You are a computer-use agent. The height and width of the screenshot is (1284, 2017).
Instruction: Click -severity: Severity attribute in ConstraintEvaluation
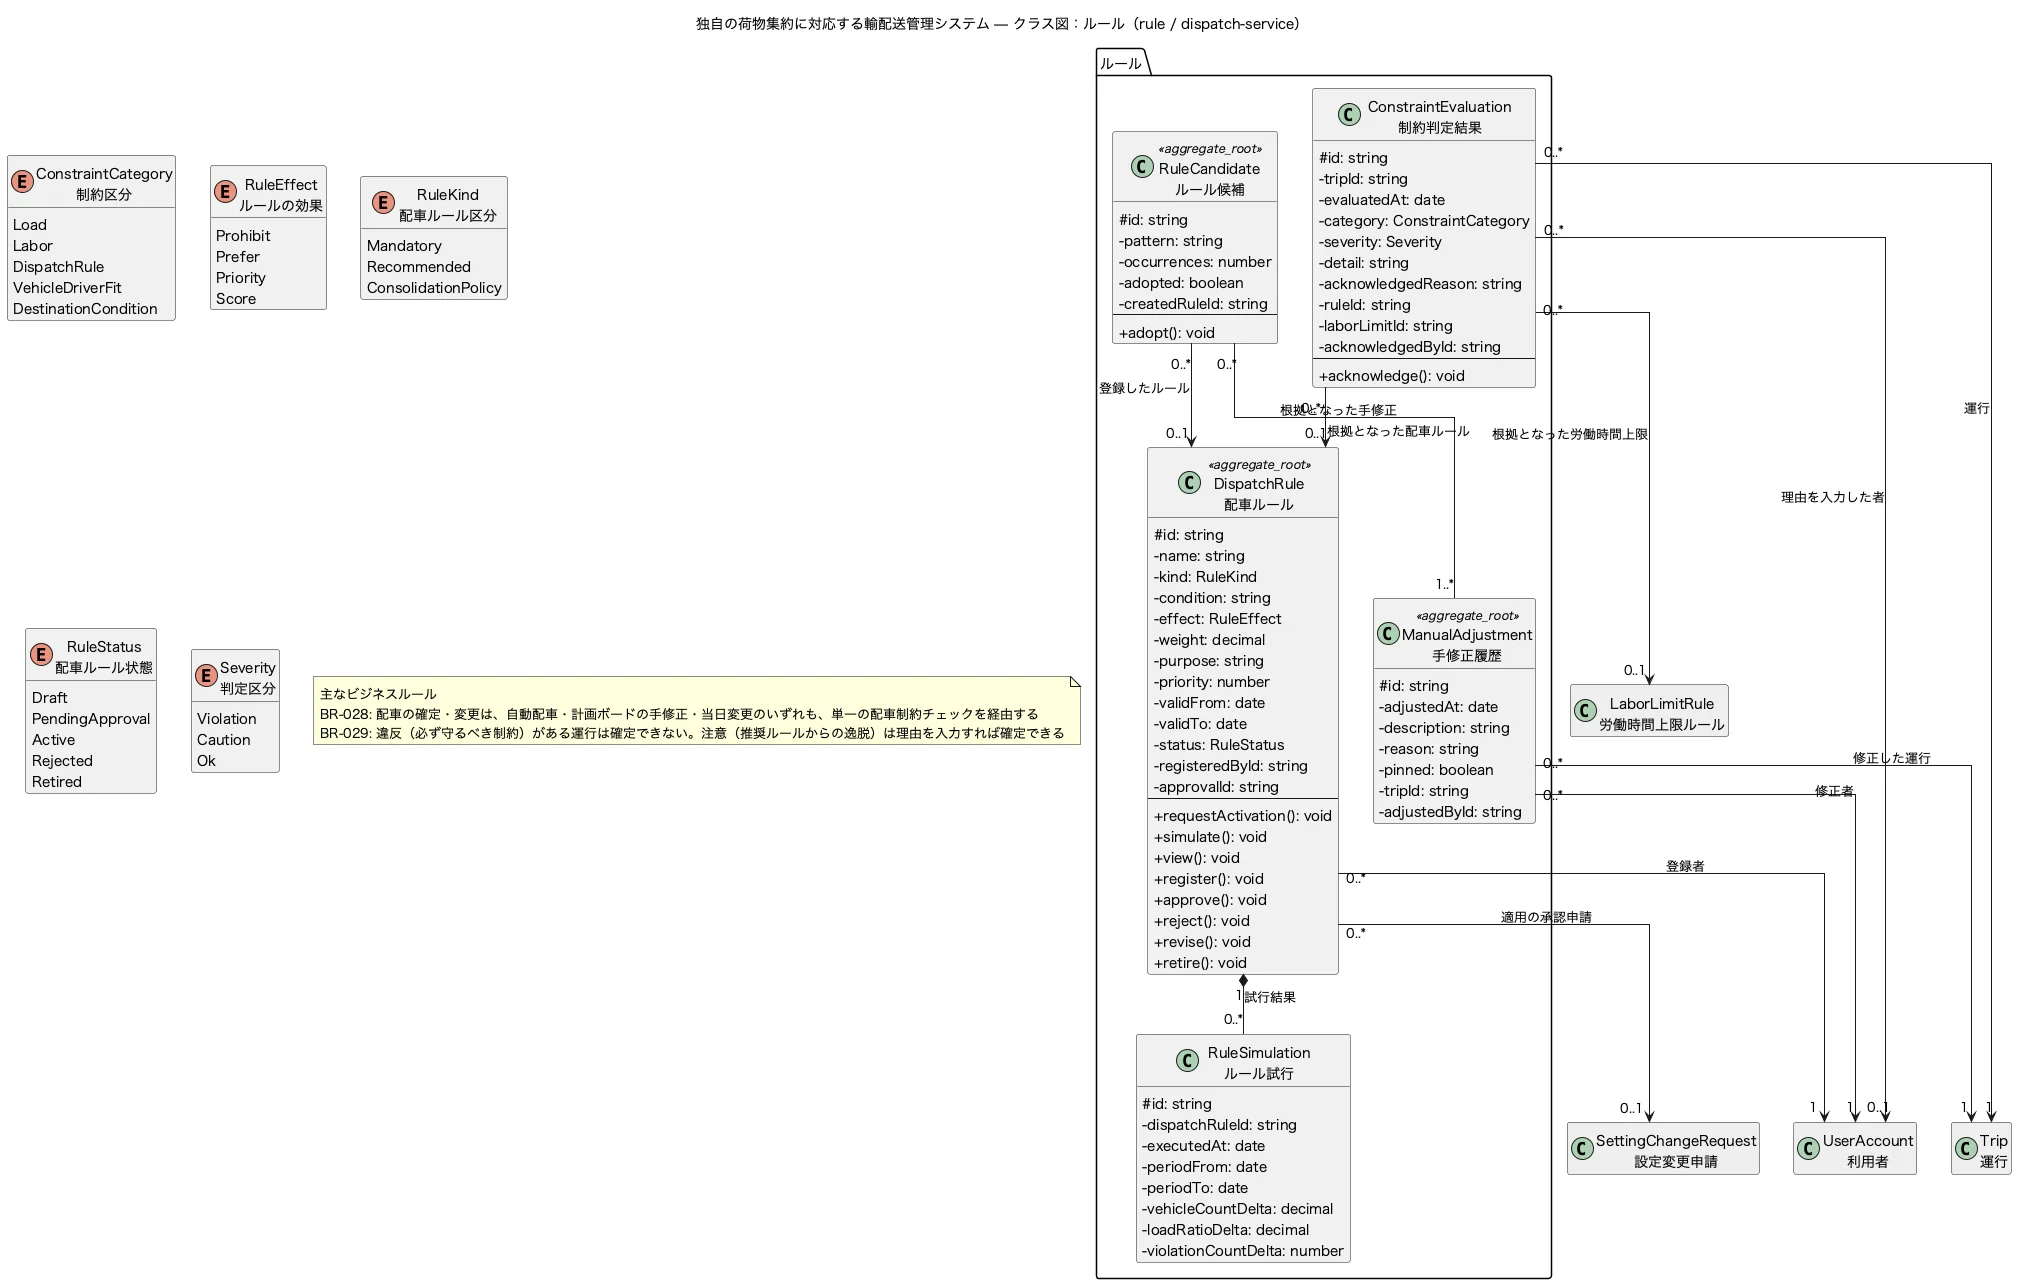pyautogui.click(x=1380, y=242)
